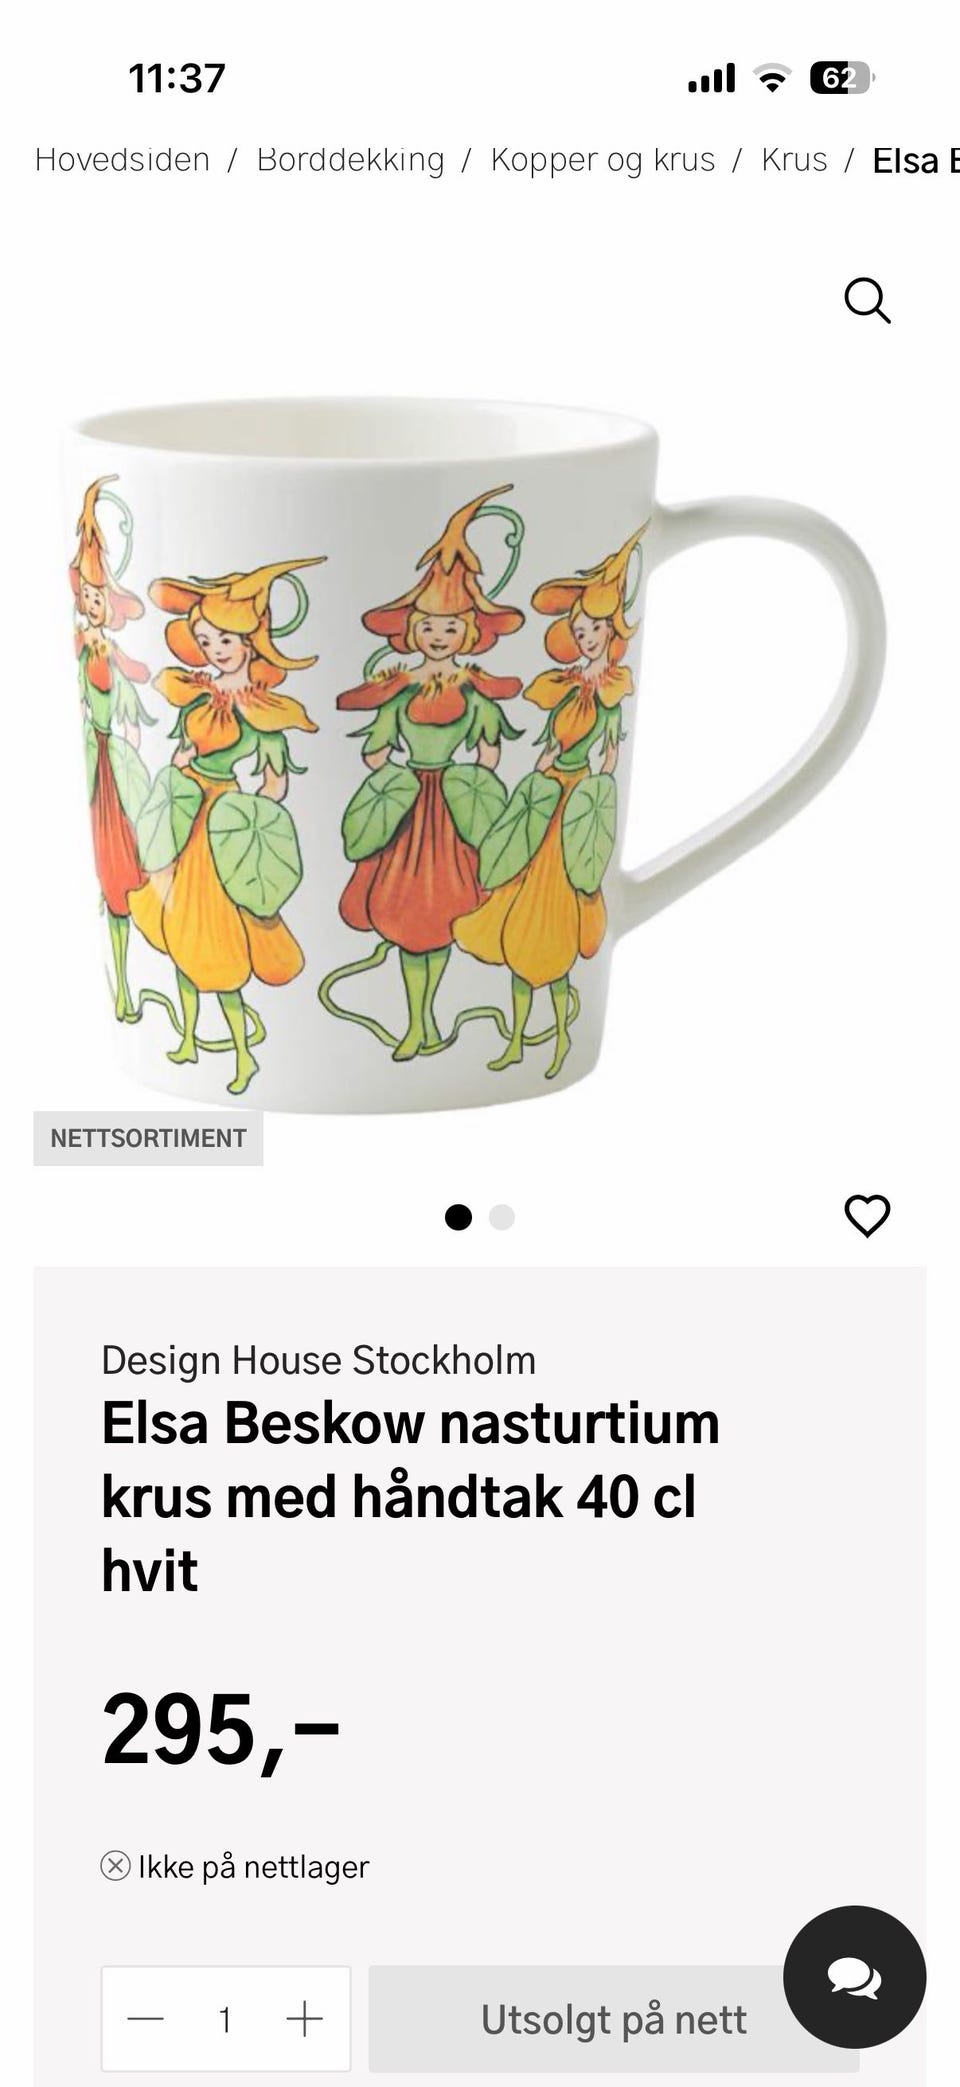Increase quantity with the plus icon

304,2019
